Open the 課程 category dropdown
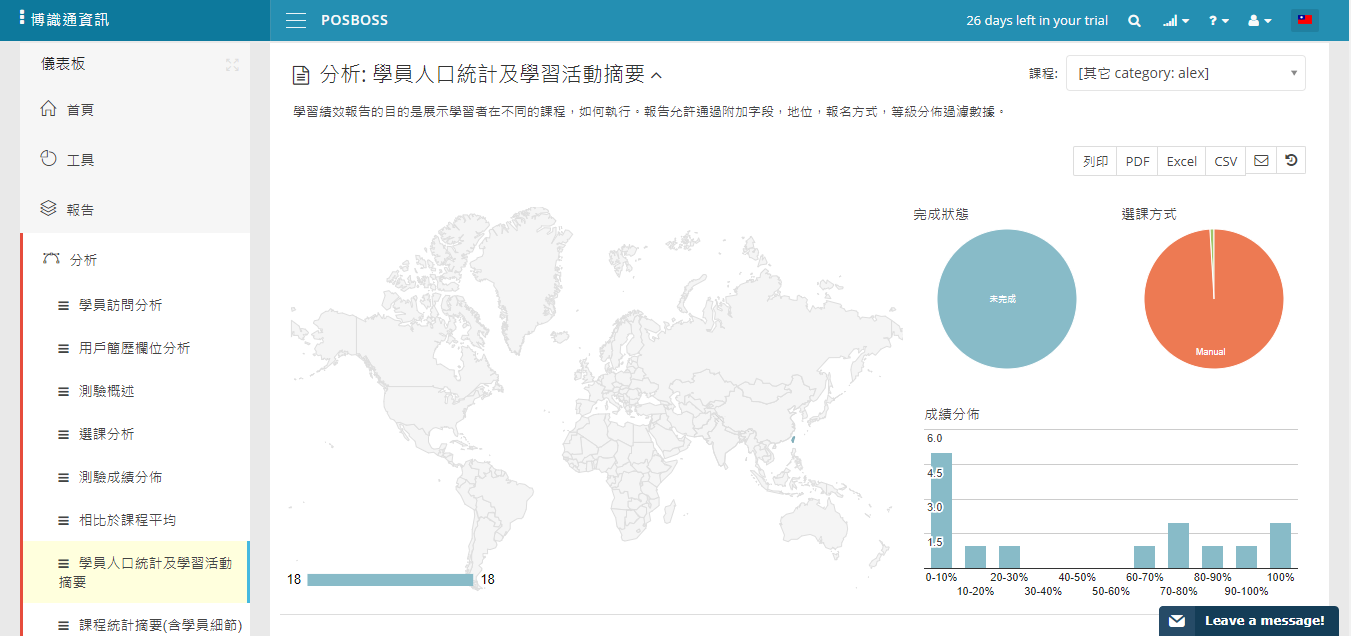The height and width of the screenshot is (636, 1351). pos(1185,73)
